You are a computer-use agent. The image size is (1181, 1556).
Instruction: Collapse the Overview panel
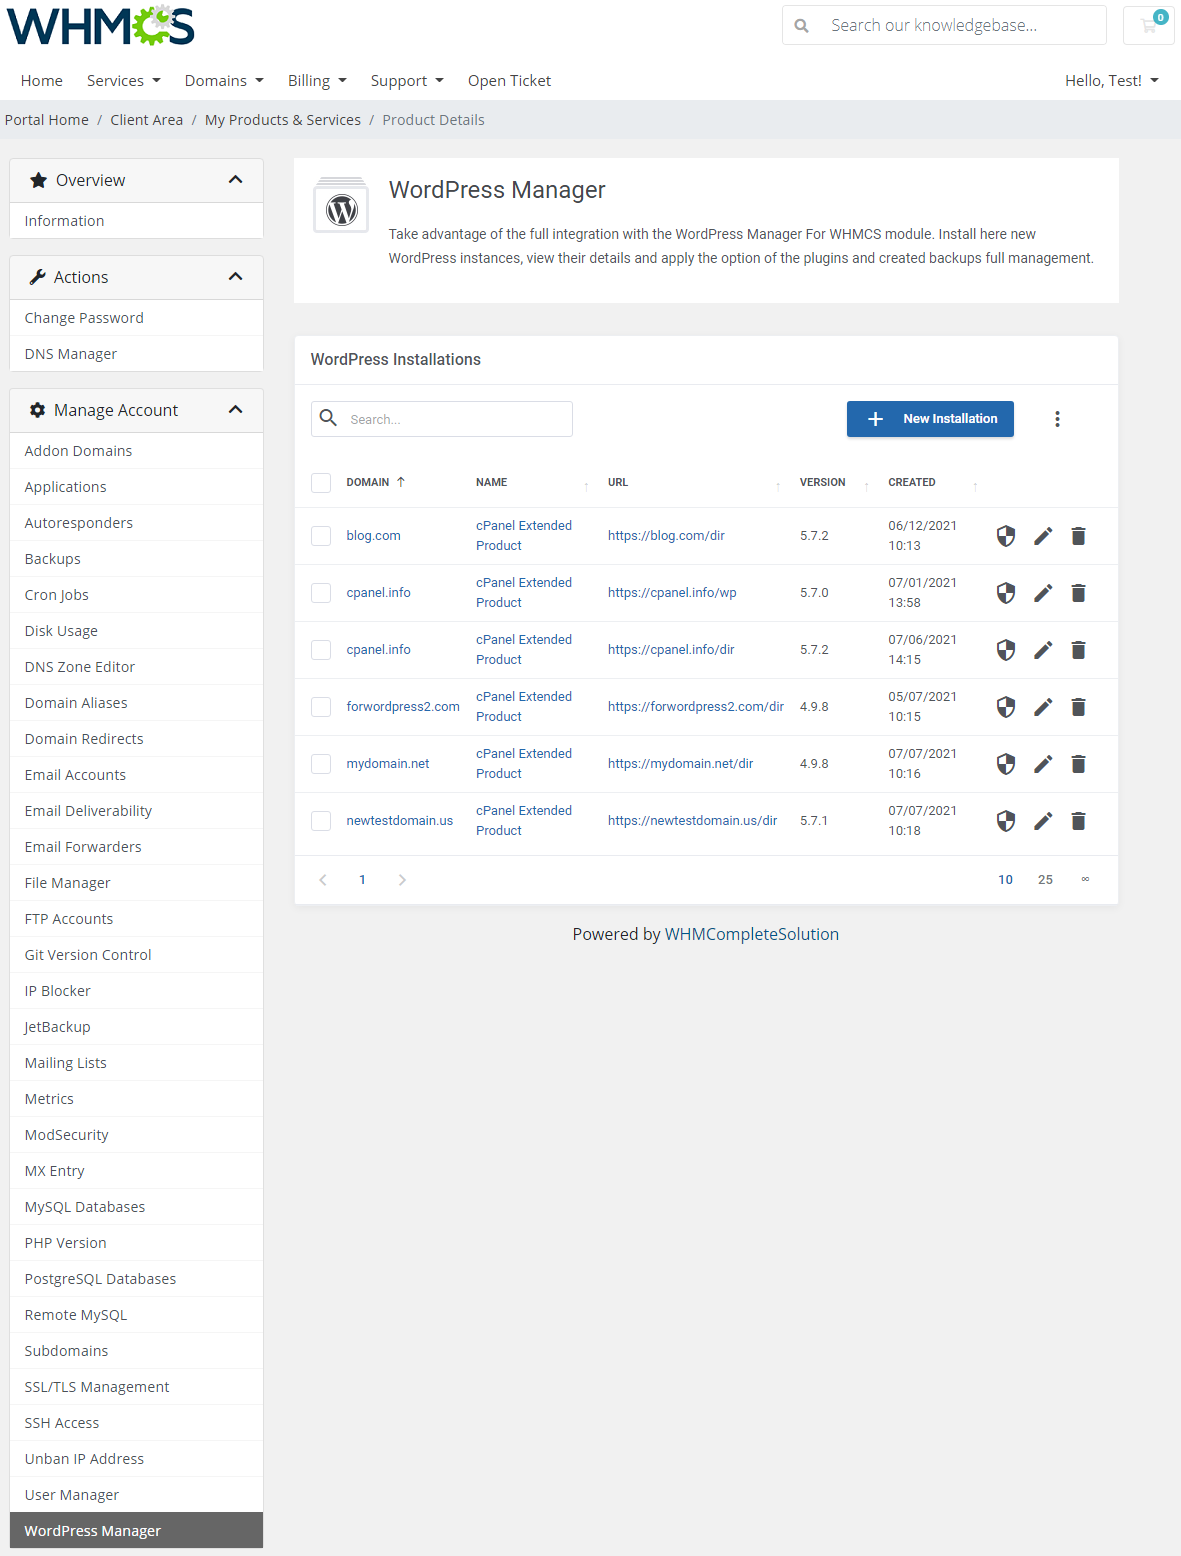click(236, 180)
